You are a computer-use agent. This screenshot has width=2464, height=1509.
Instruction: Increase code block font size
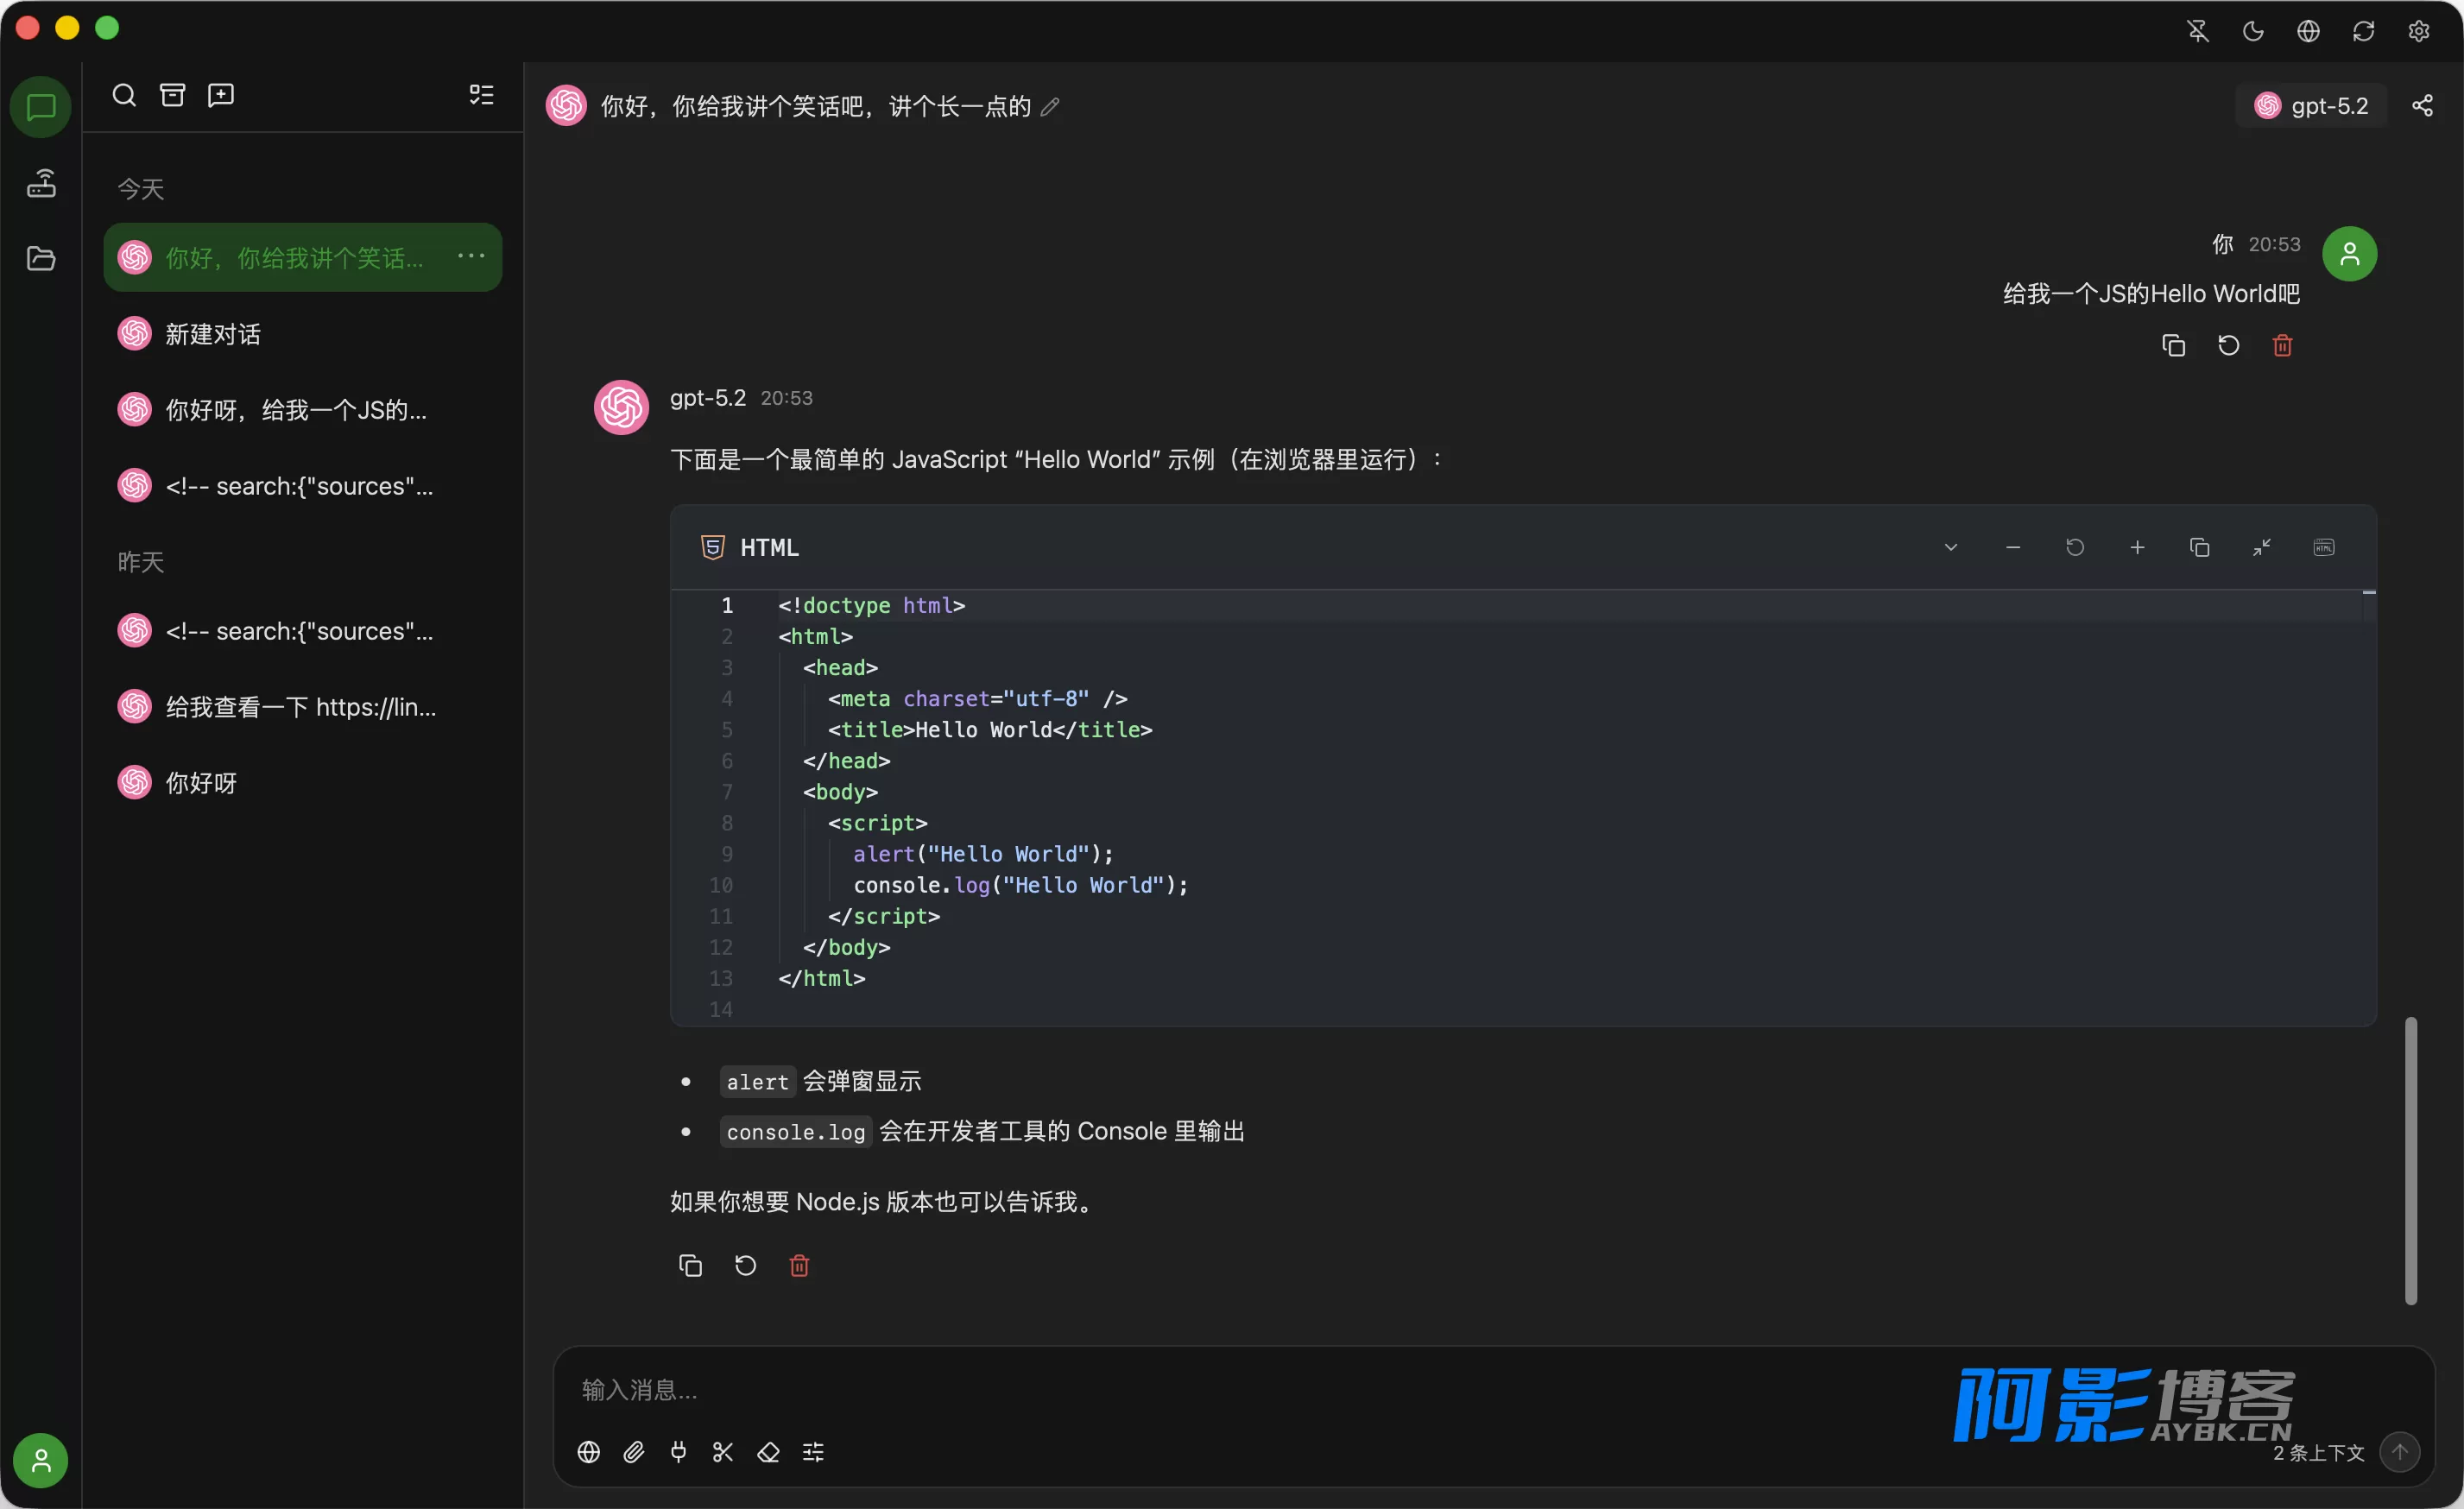coord(2137,547)
